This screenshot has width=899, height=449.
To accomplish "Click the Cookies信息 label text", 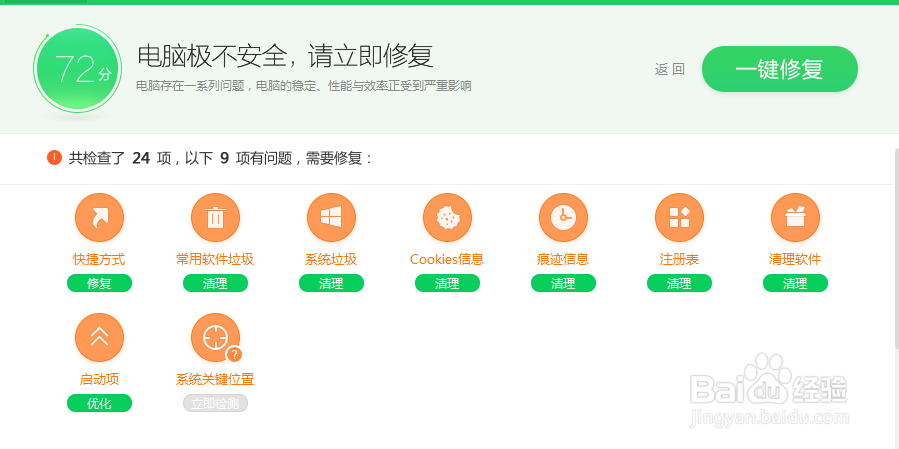I will click(x=447, y=259).
